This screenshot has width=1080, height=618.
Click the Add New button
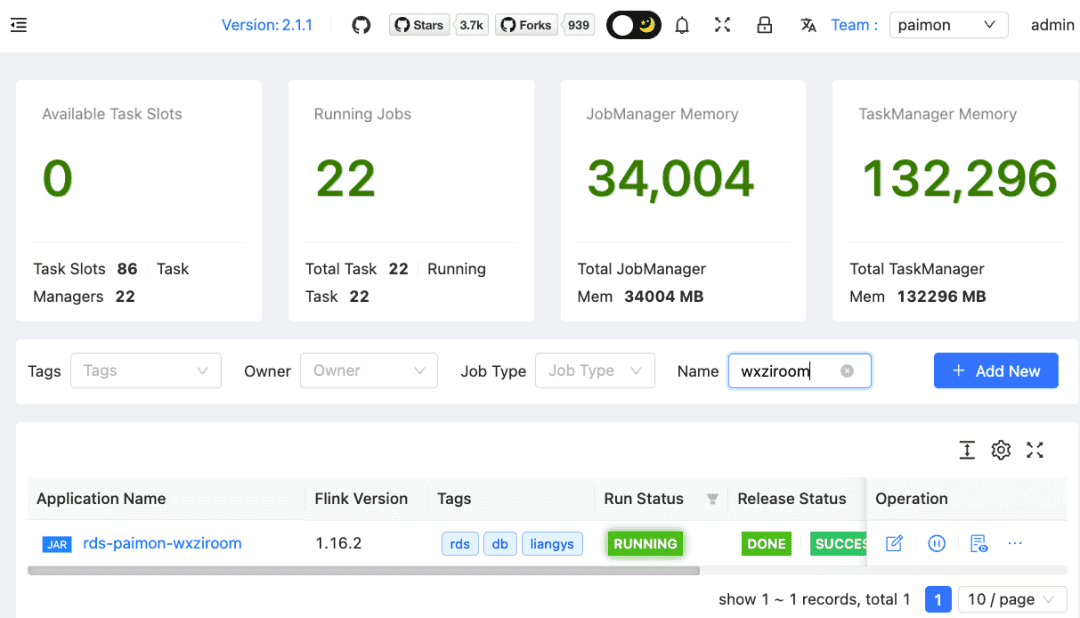click(x=995, y=371)
